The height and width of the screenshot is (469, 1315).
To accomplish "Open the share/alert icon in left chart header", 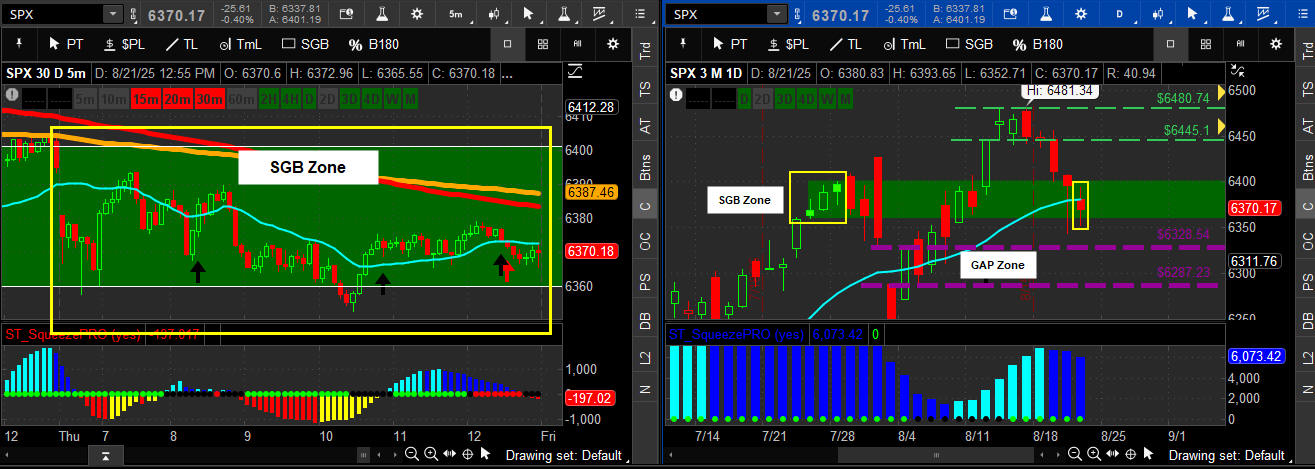I will click(x=346, y=14).
